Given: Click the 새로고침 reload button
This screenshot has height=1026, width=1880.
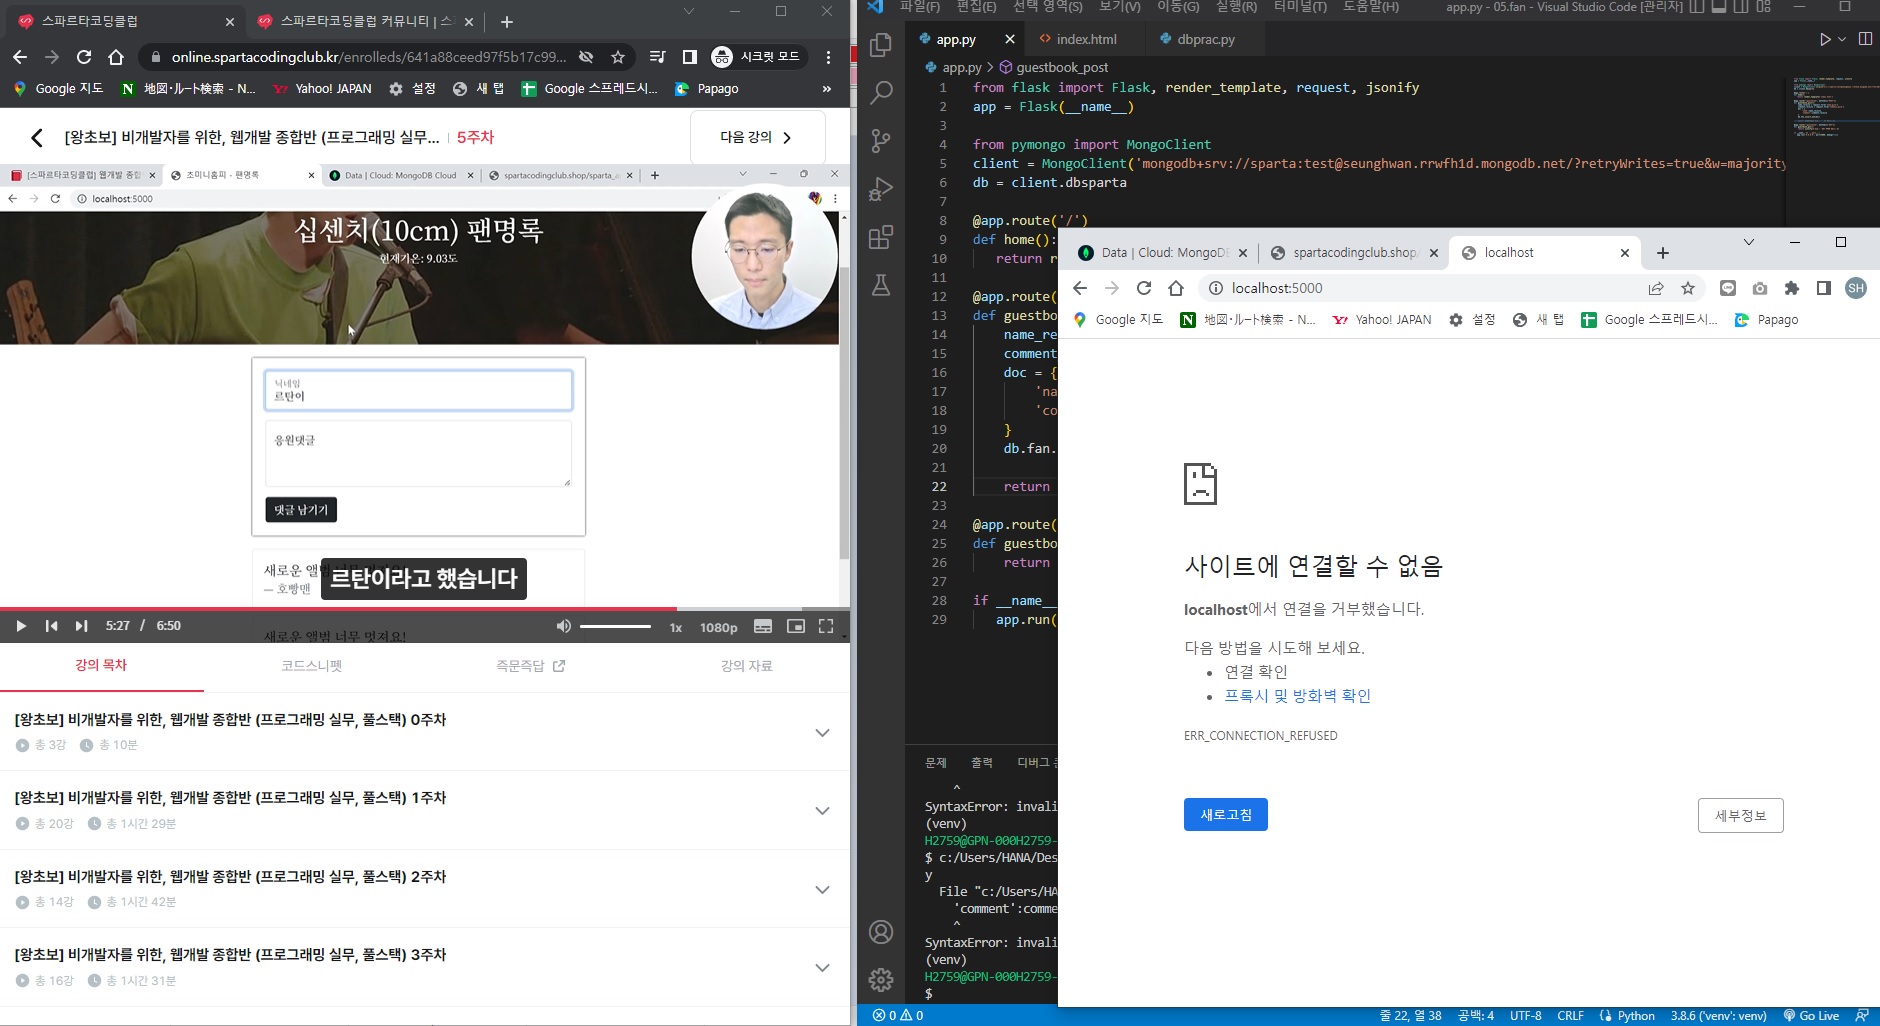Looking at the screenshot, I should (1226, 815).
